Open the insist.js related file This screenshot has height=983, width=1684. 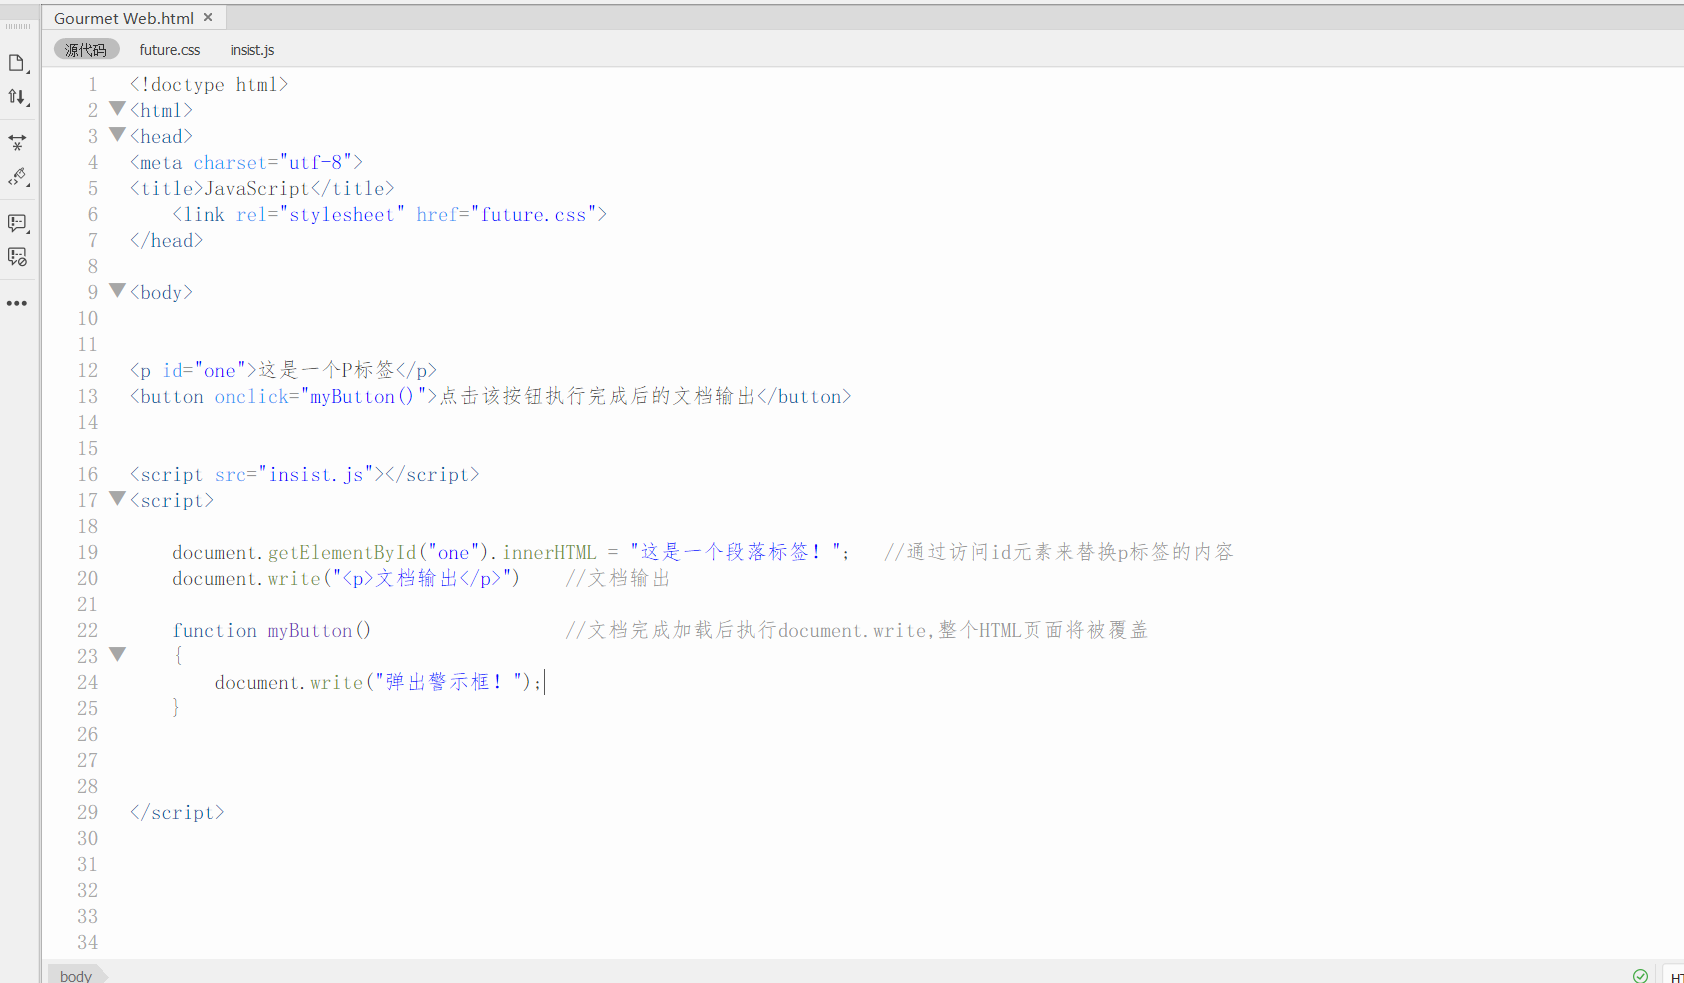click(x=251, y=49)
